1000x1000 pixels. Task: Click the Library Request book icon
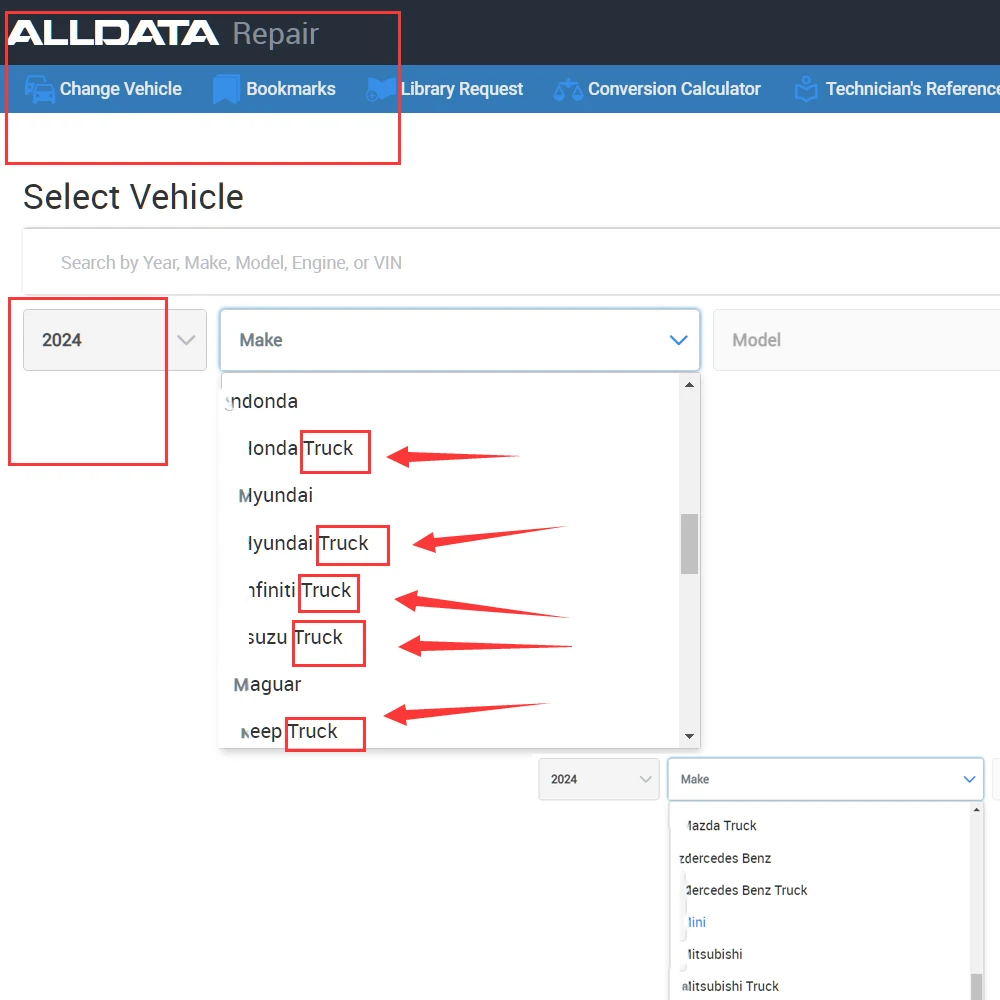point(381,89)
